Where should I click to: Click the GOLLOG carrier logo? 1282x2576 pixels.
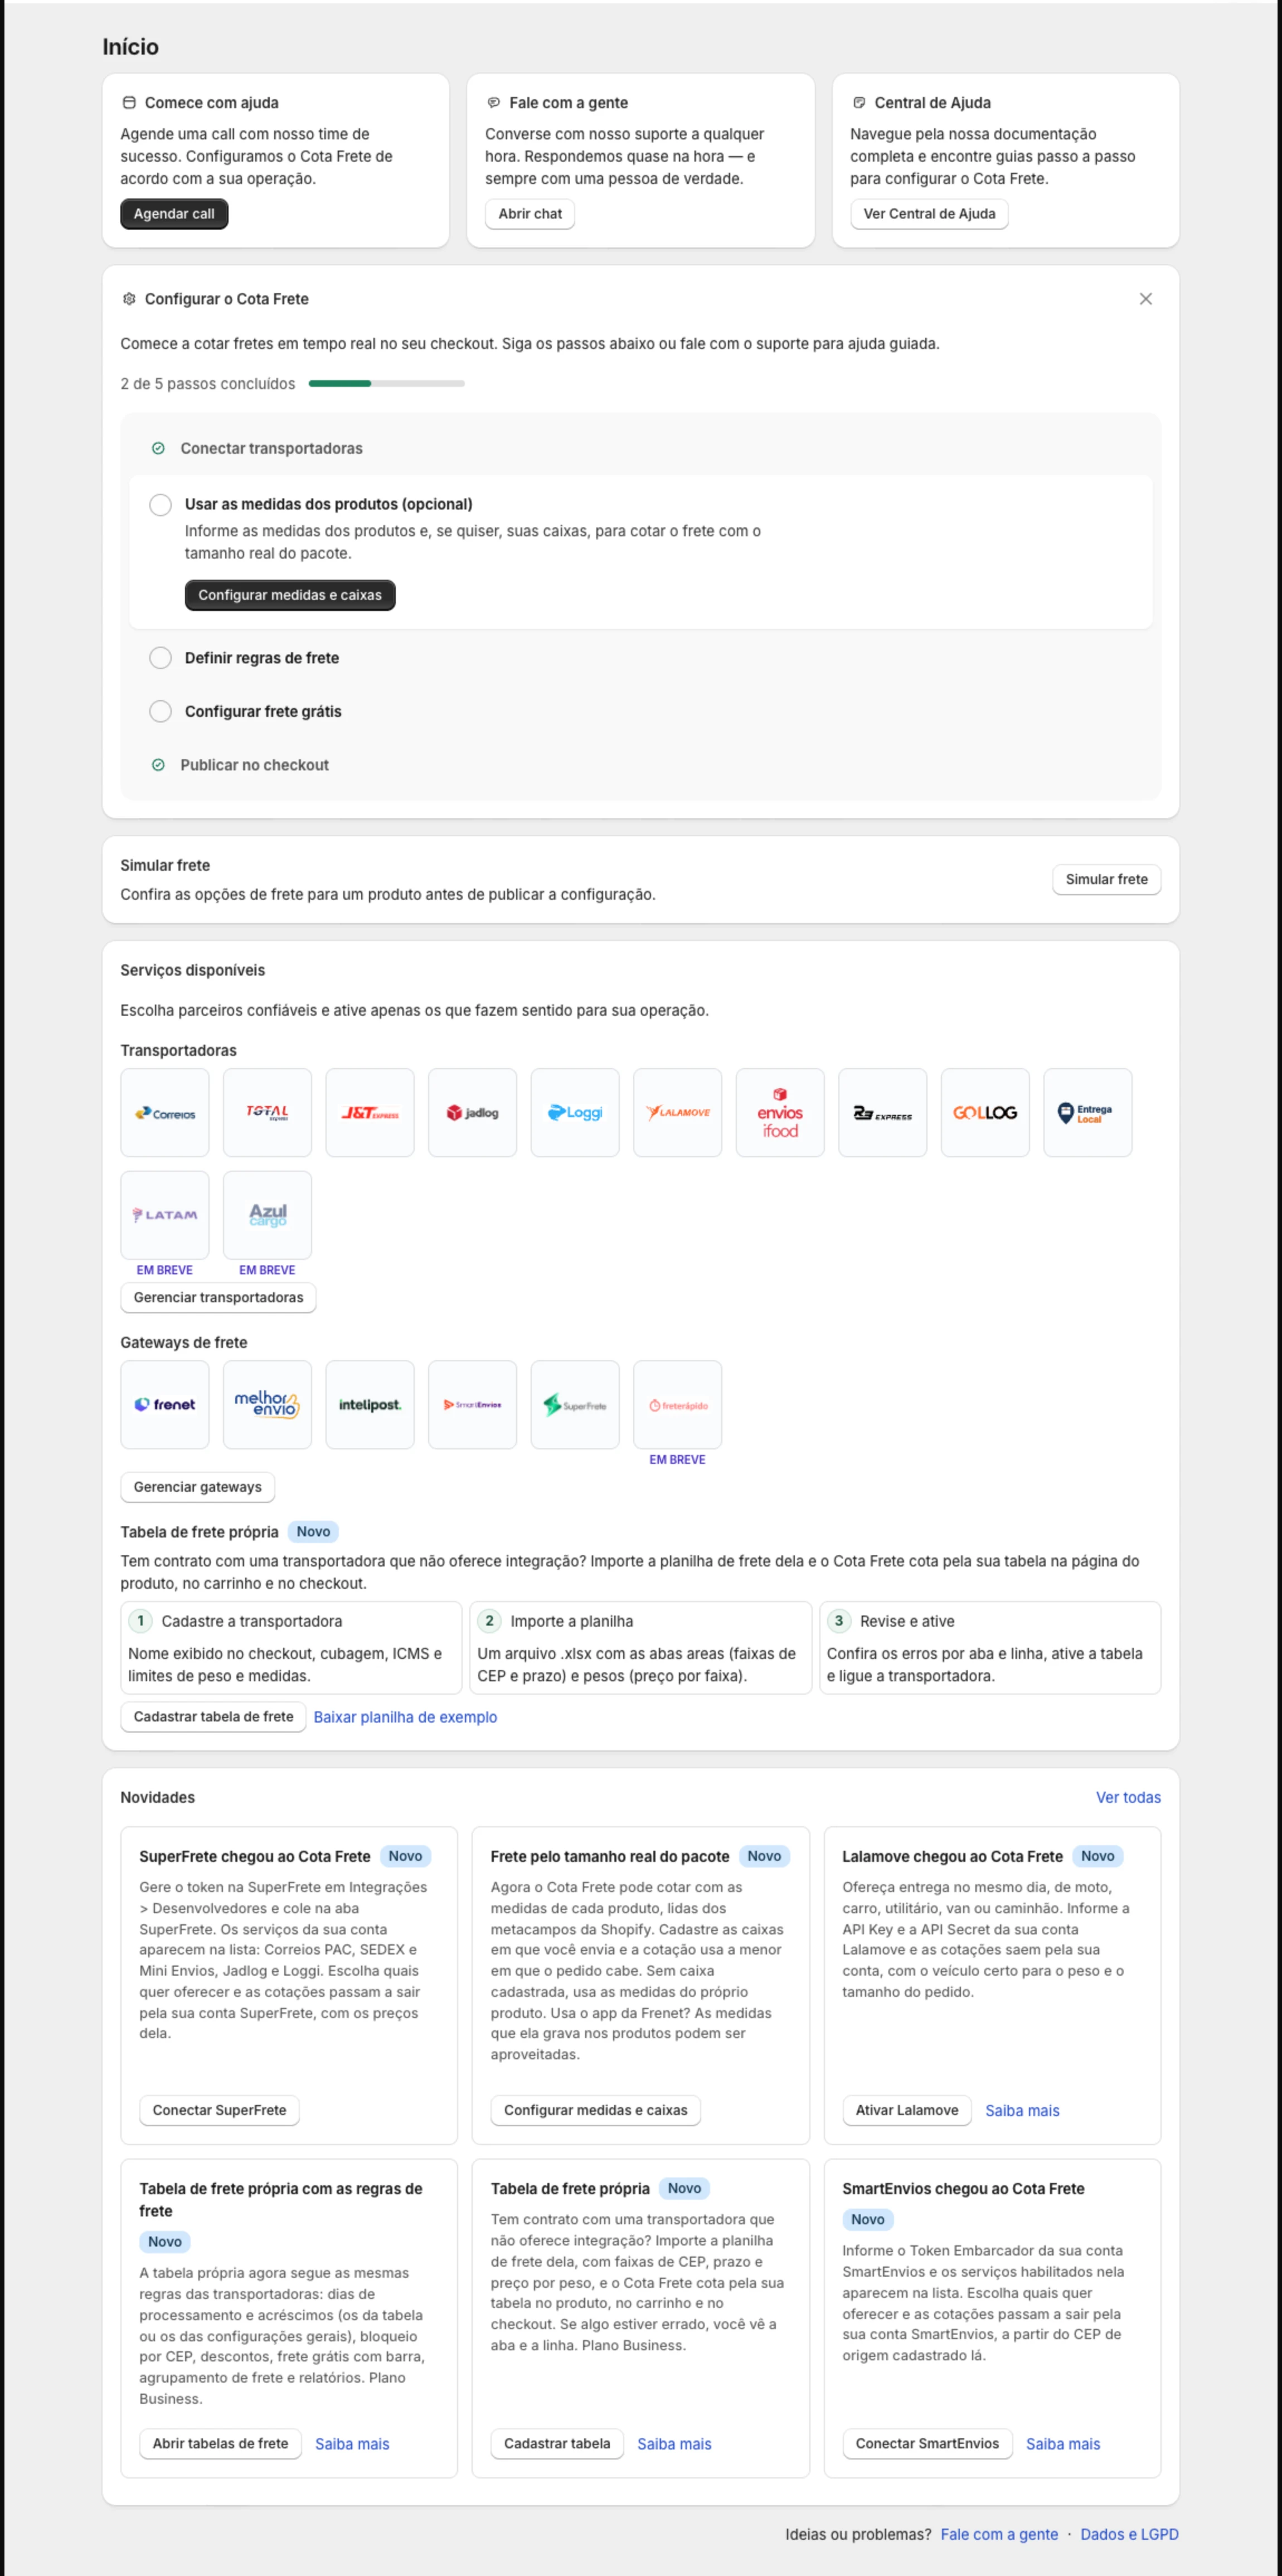pyautogui.click(x=985, y=1112)
